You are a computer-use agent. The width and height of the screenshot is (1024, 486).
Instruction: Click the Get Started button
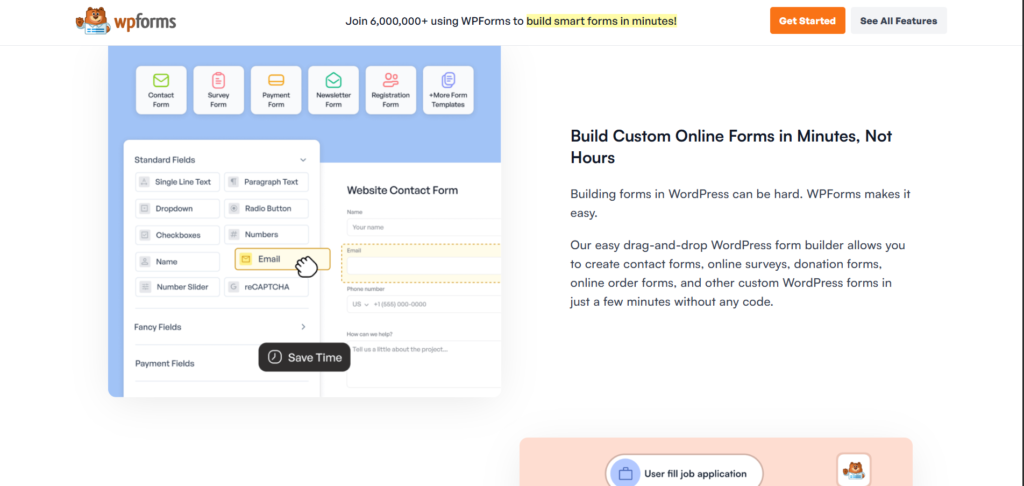tap(807, 21)
